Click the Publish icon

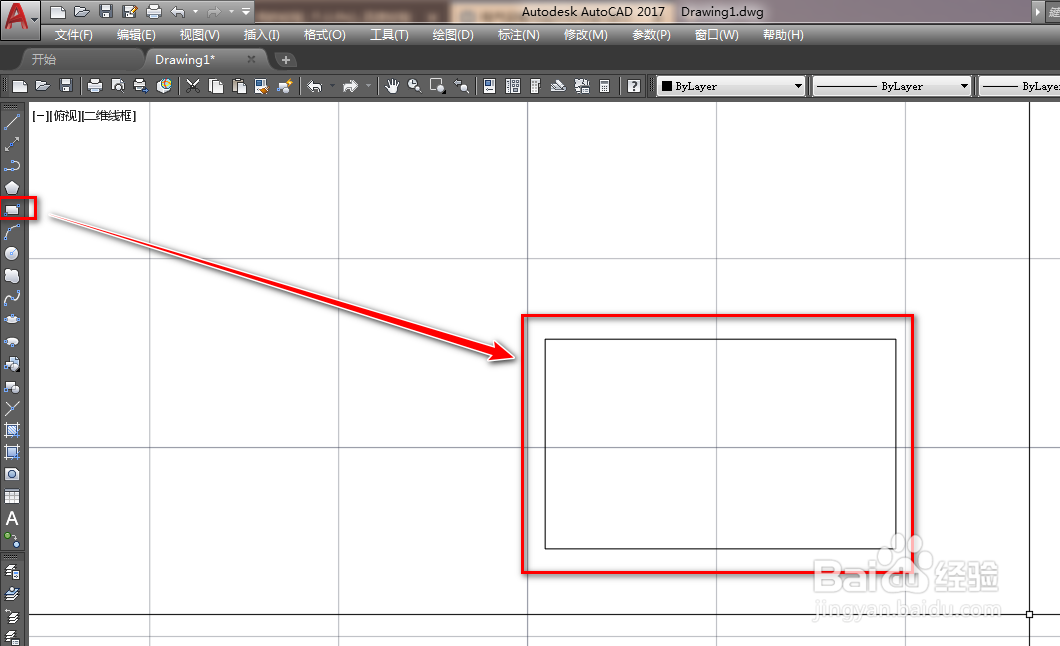[141, 86]
